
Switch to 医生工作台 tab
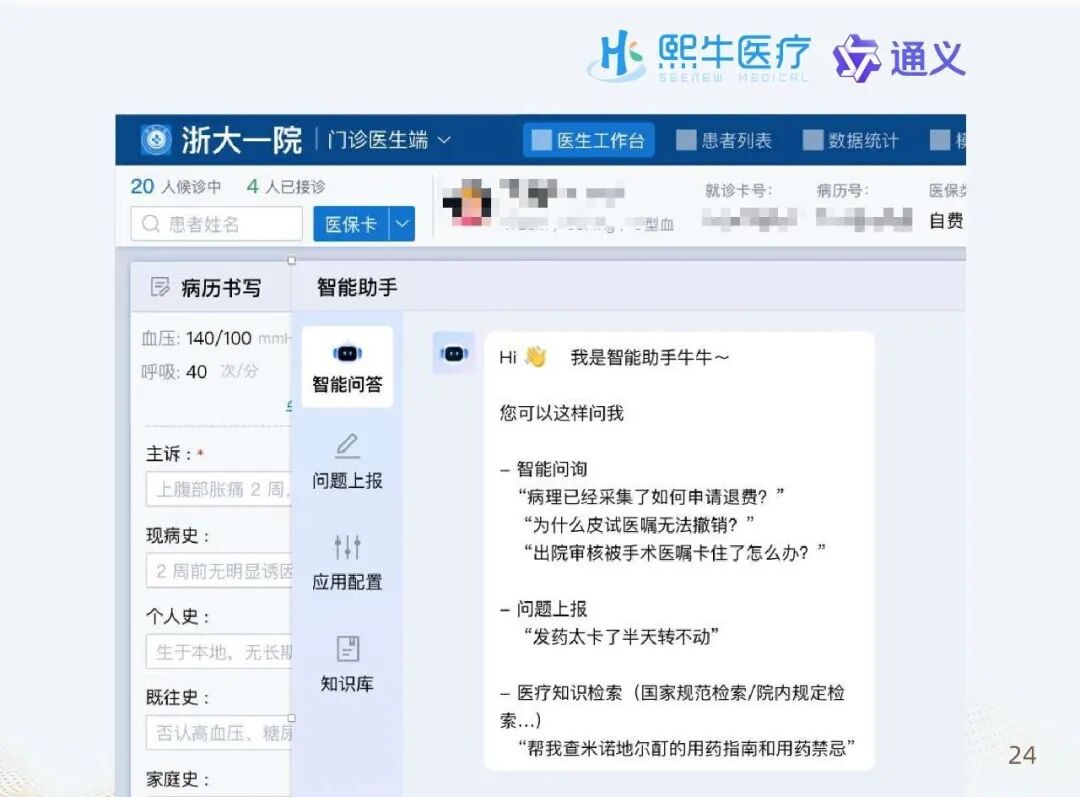pos(588,141)
